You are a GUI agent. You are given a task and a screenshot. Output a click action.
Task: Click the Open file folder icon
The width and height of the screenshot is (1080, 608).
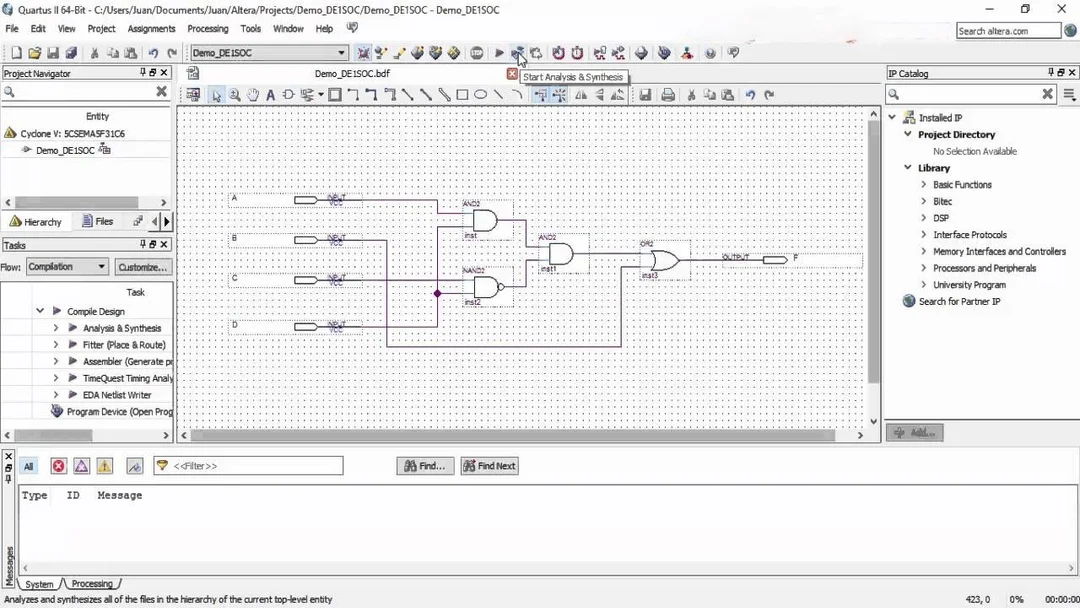pos(34,53)
